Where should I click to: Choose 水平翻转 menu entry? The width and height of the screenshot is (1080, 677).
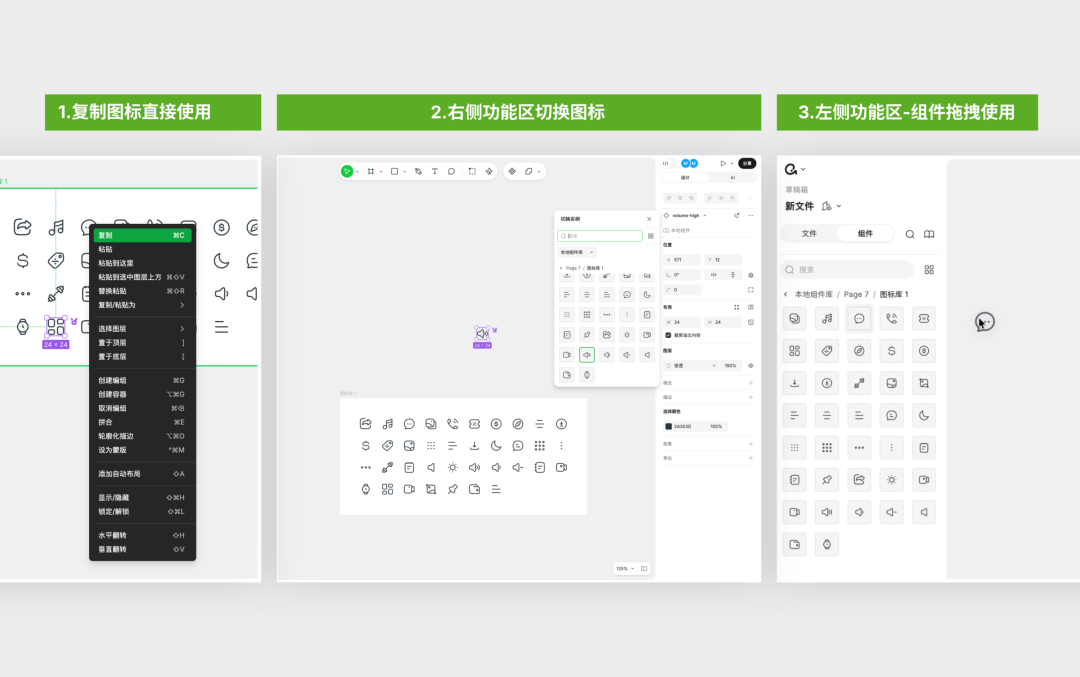coord(143,535)
